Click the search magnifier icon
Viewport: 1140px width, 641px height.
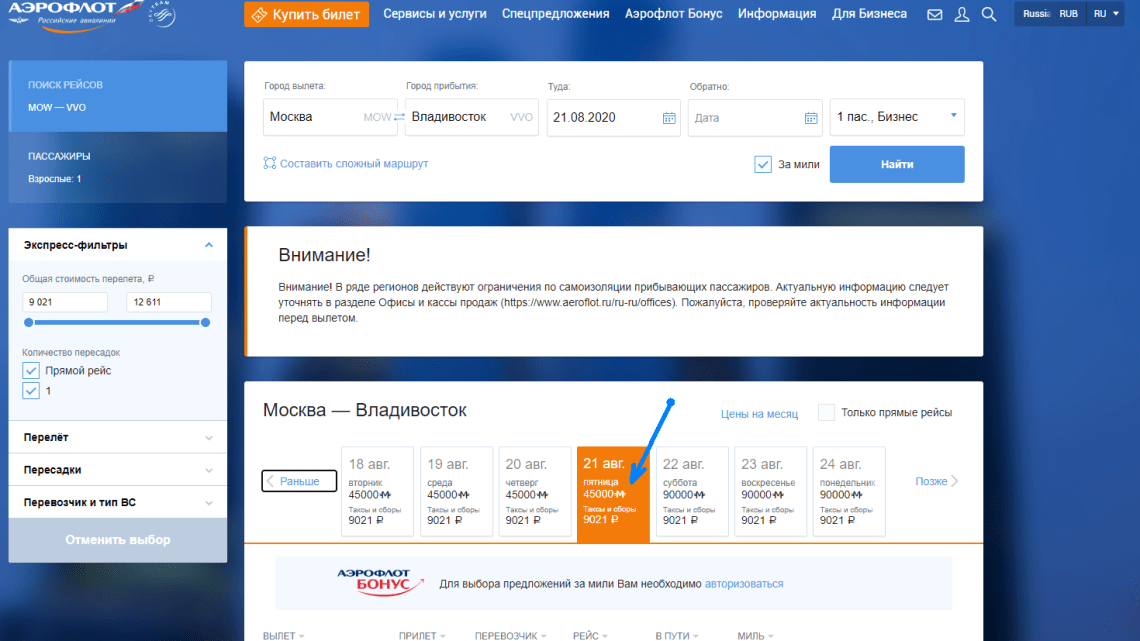click(x=988, y=15)
